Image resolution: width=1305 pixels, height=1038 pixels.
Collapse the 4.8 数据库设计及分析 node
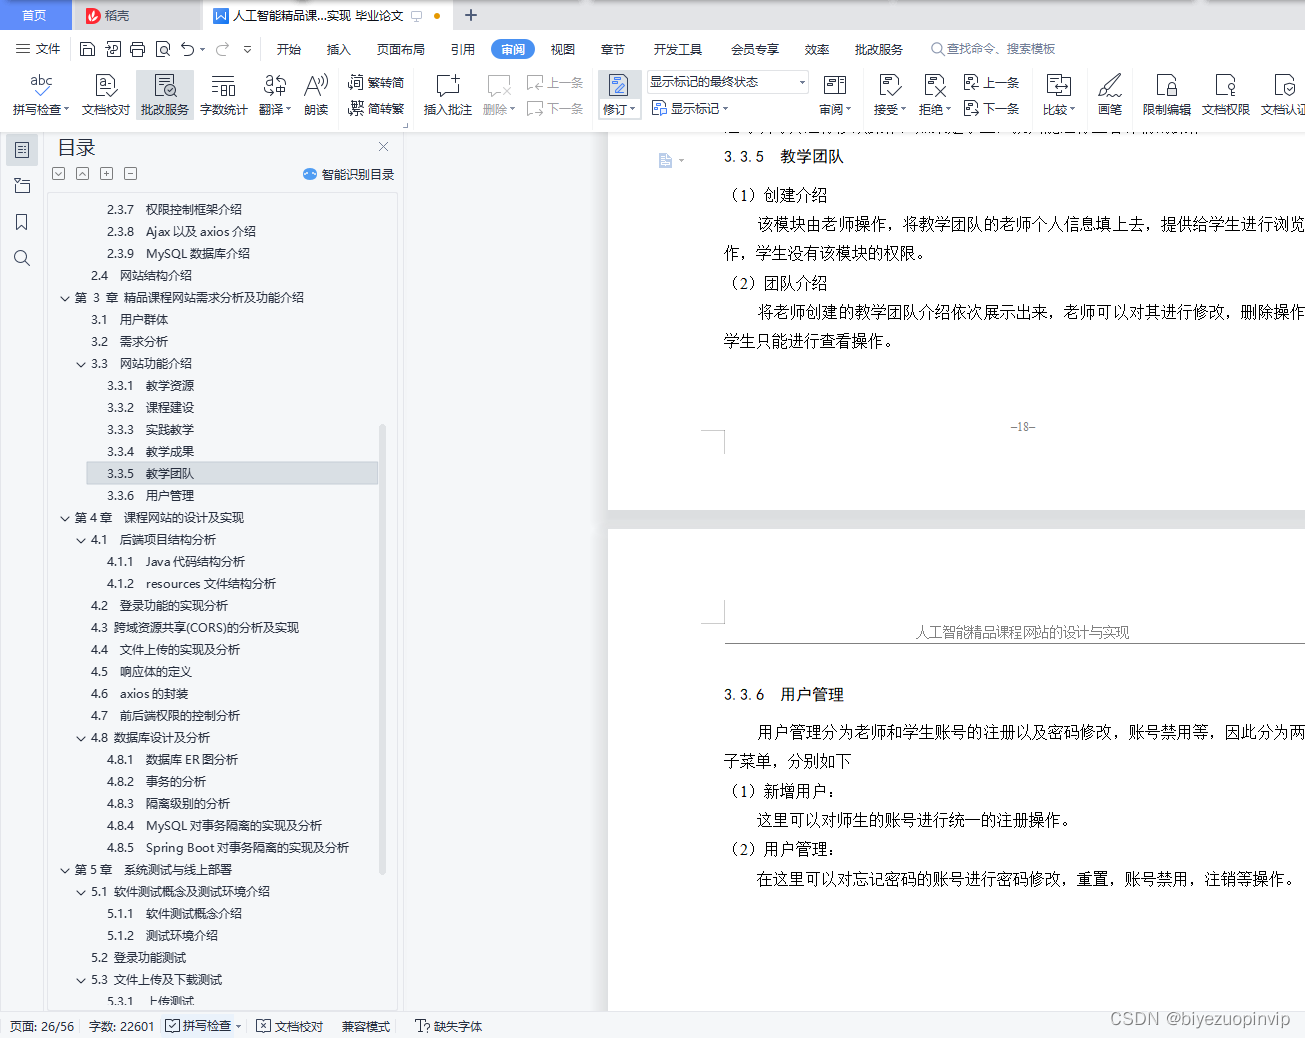(x=81, y=738)
